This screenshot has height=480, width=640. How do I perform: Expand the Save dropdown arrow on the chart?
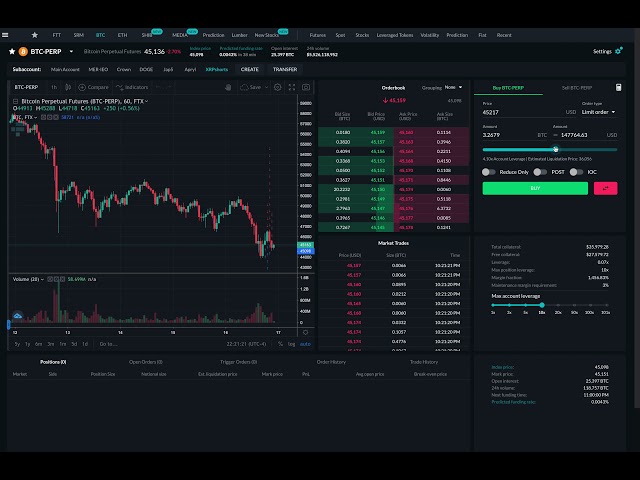[x=266, y=87]
